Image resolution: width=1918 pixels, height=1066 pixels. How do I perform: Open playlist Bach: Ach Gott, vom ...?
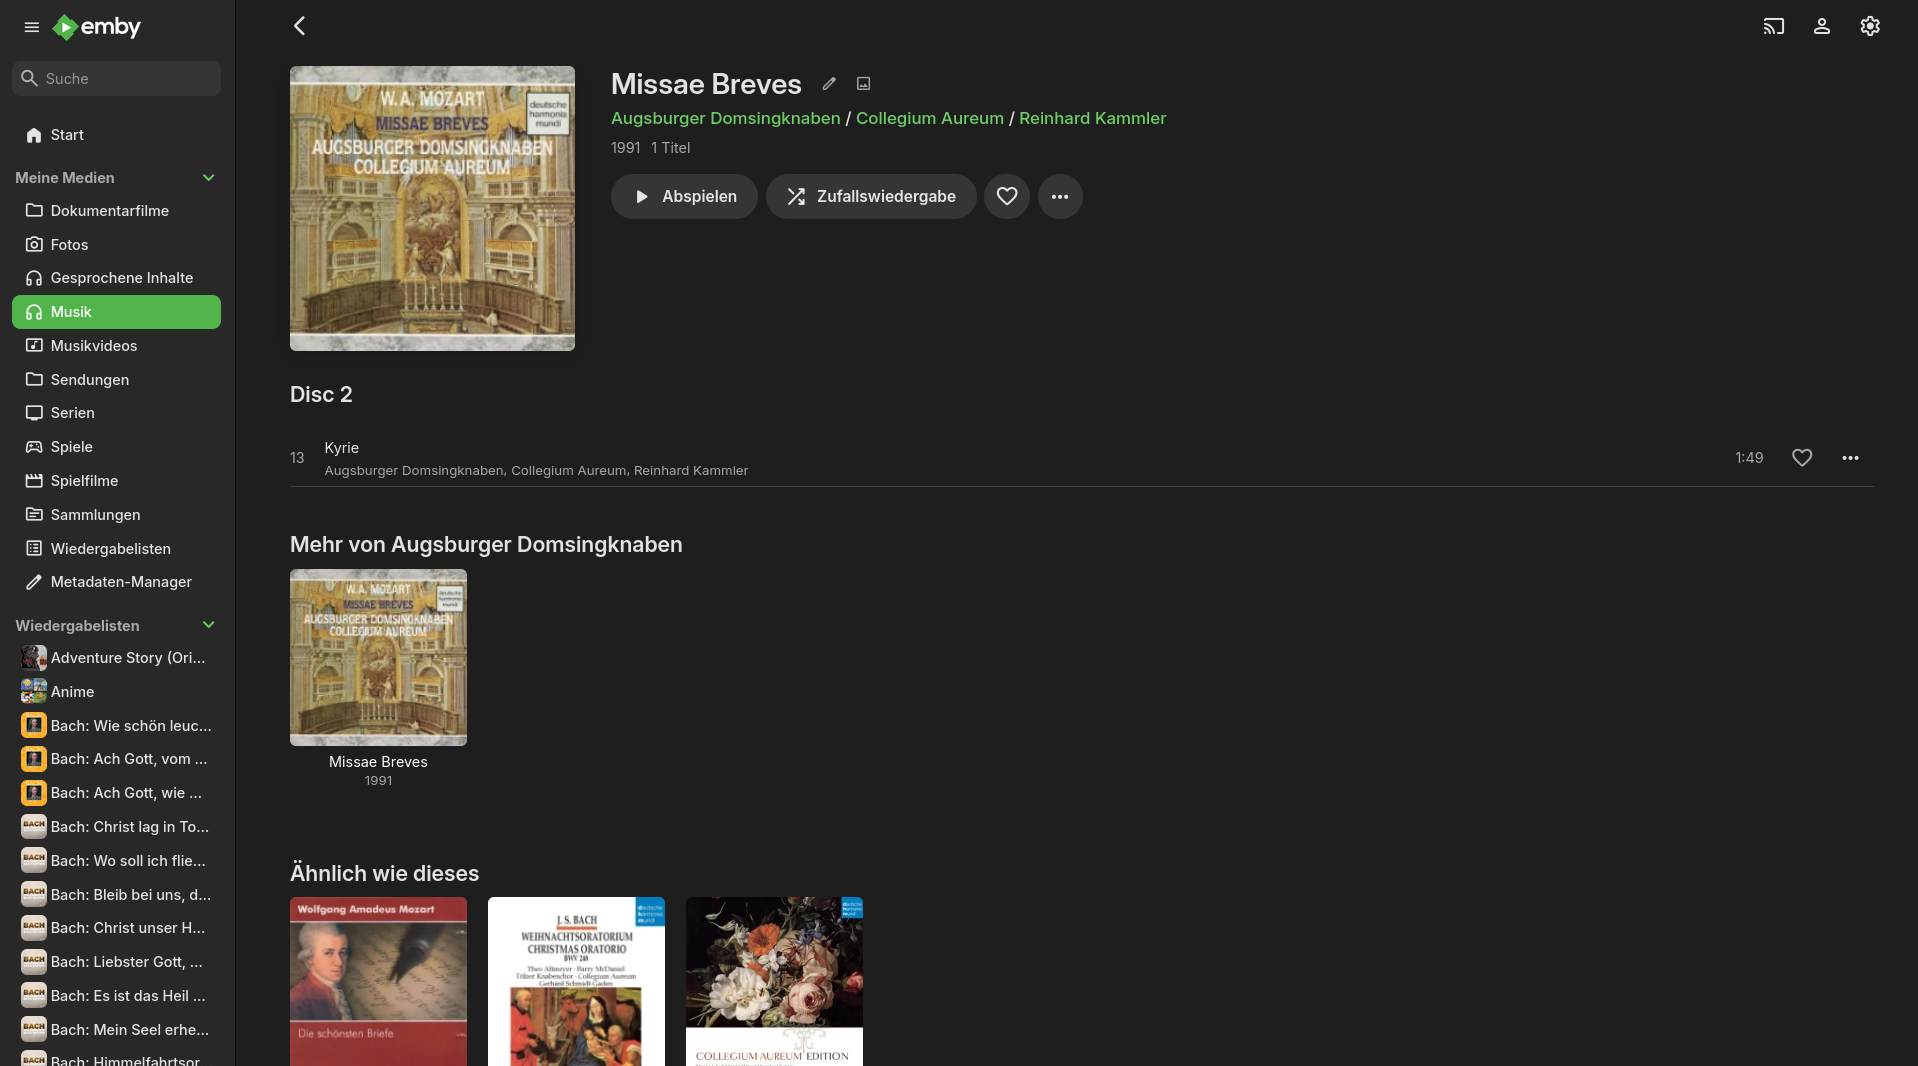[116, 759]
